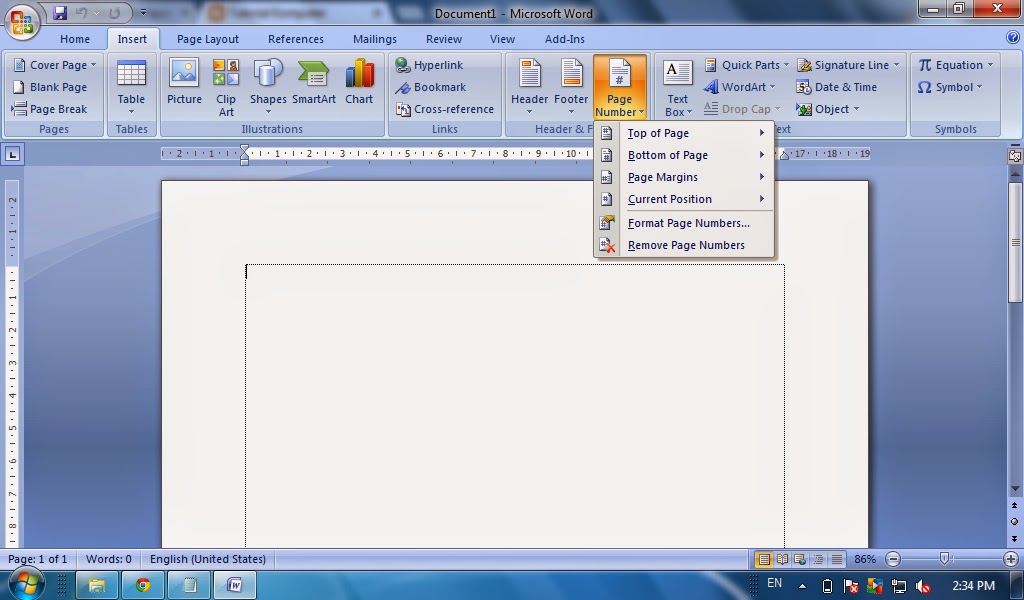Insert Date & Time
The height and width of the screenshot is (600, 1024).
coord(837,87)
